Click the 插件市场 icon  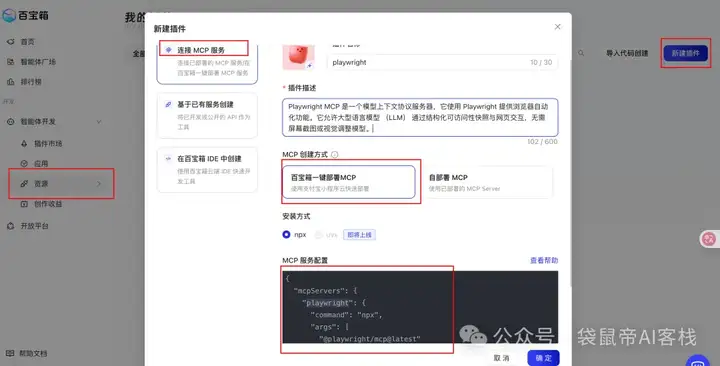tap(24, 144)
